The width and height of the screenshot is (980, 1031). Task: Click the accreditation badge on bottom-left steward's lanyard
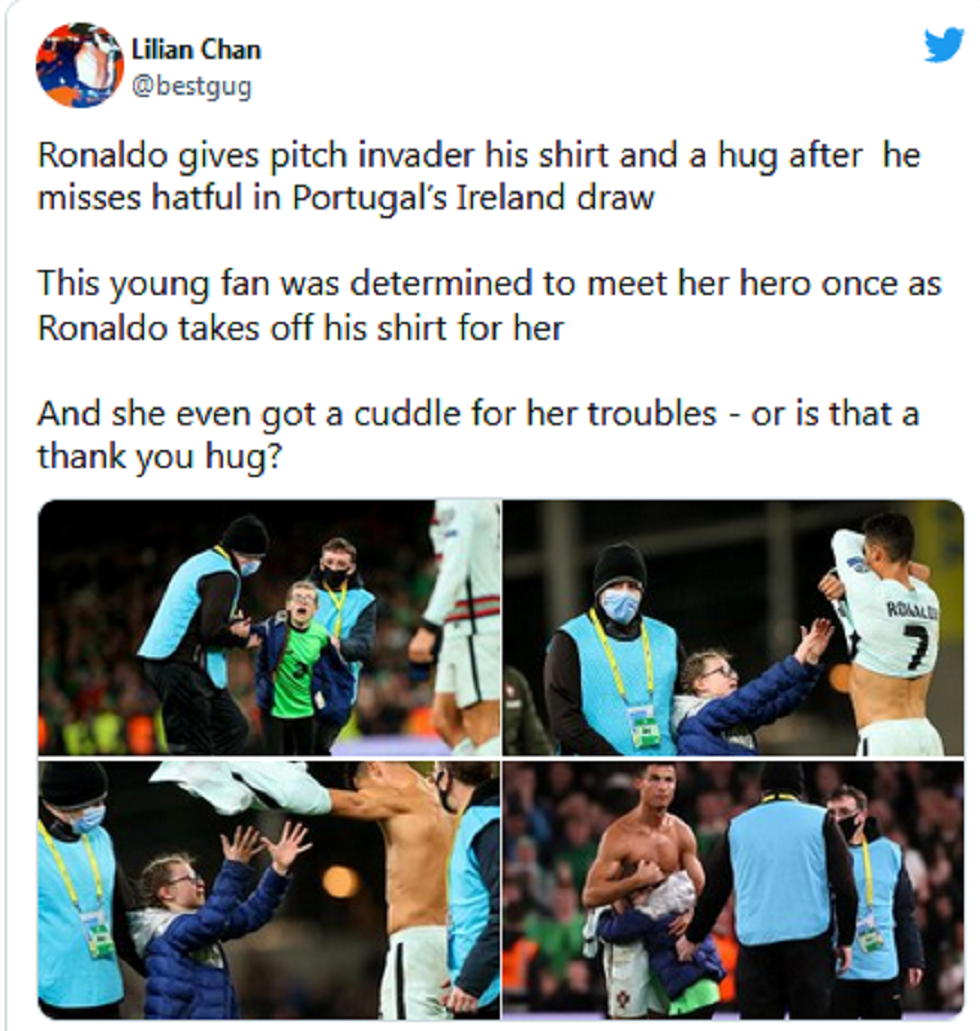(x=99, y=932)
